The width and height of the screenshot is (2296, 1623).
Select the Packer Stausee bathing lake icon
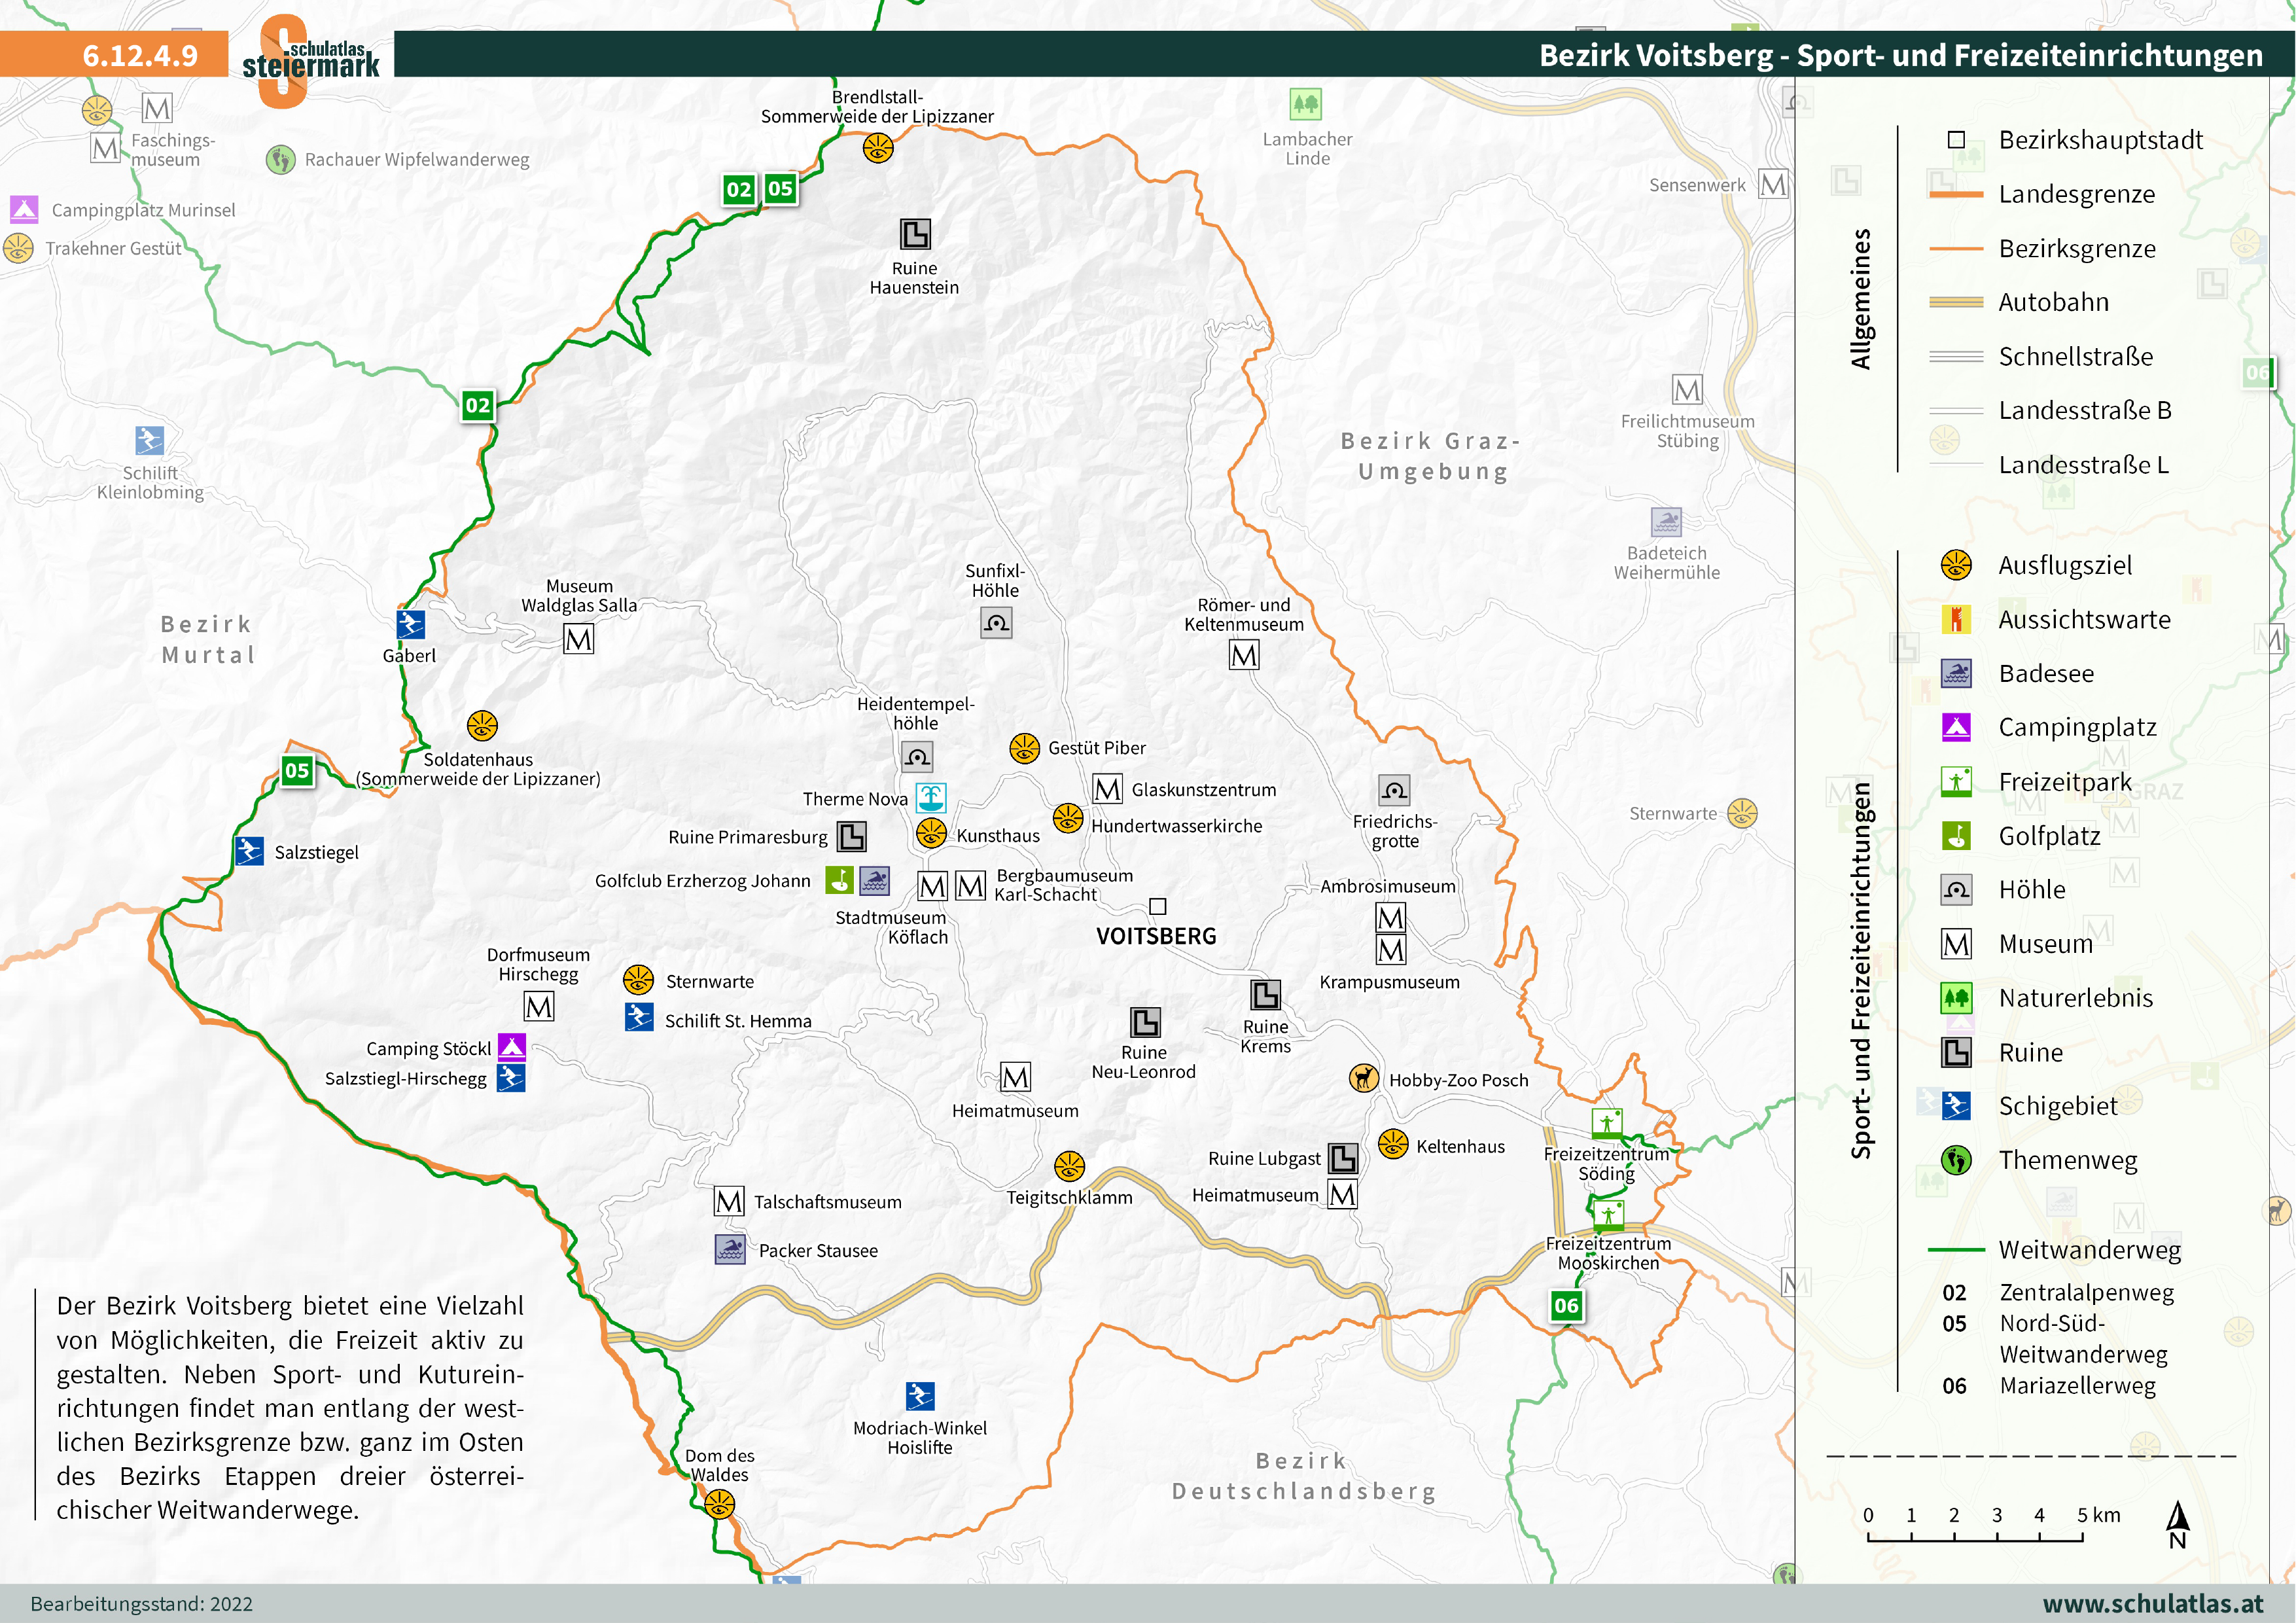(730, 1249)
